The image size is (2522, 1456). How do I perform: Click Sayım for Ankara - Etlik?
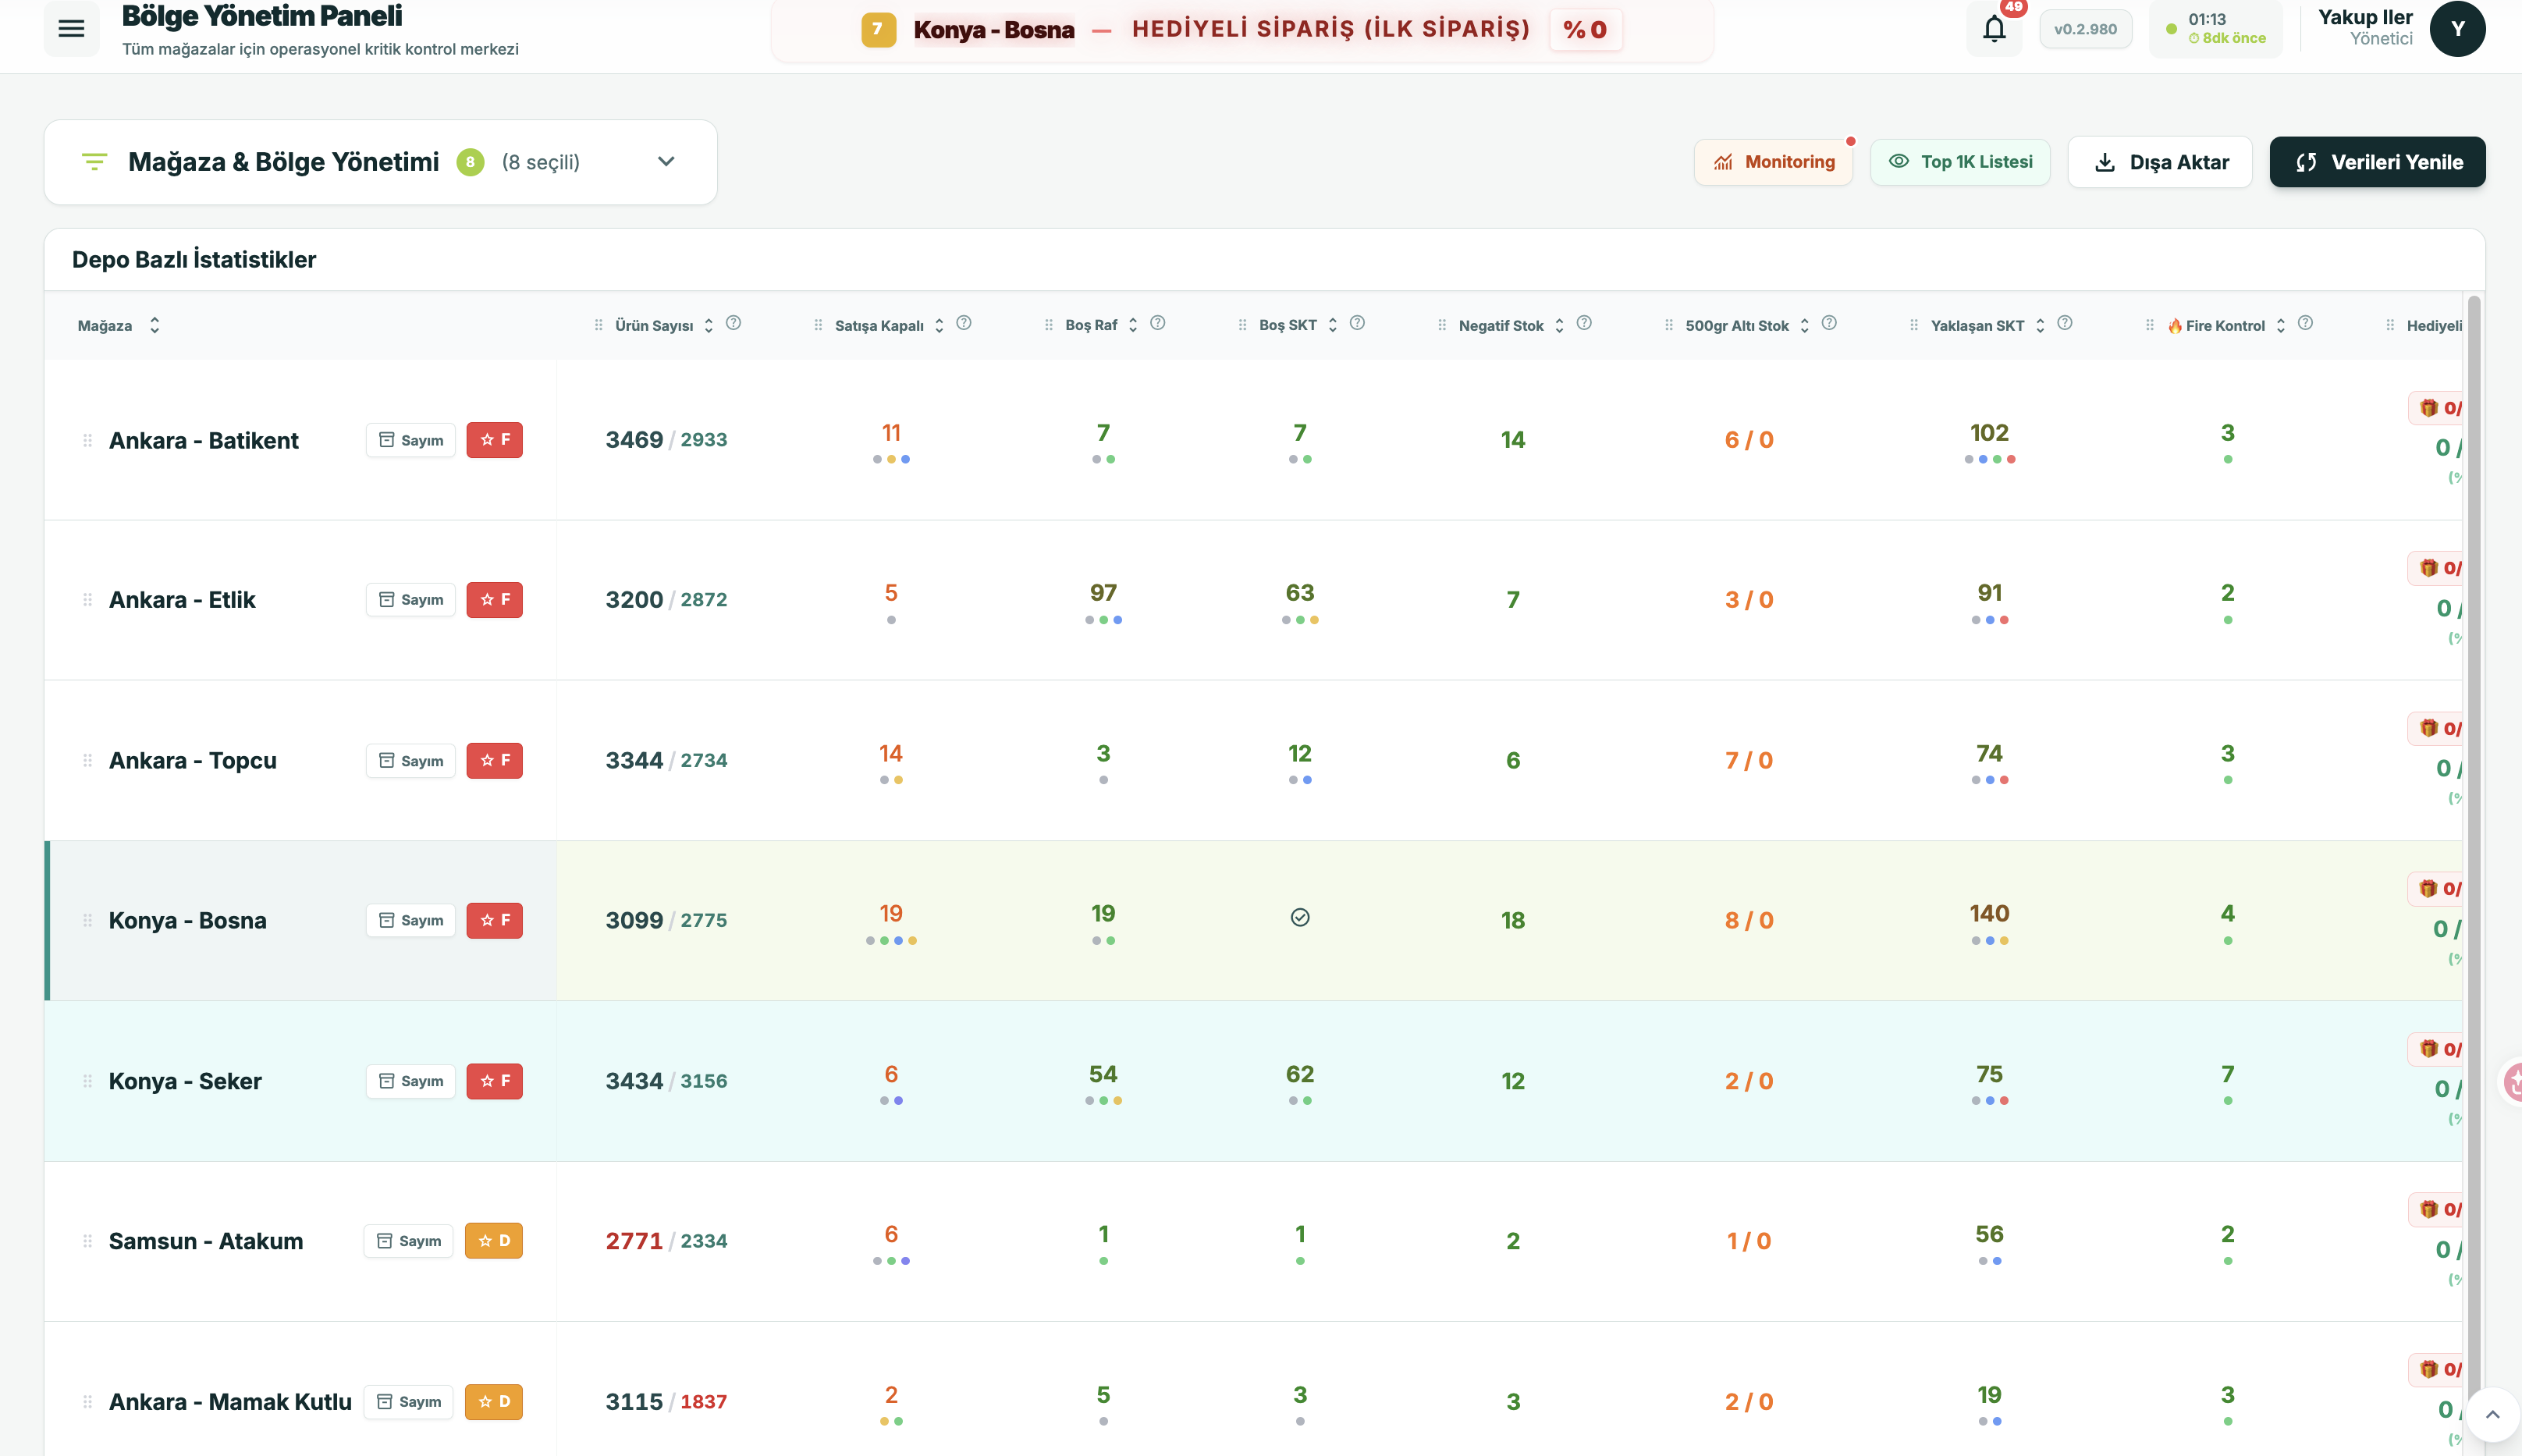coord(411,600)
